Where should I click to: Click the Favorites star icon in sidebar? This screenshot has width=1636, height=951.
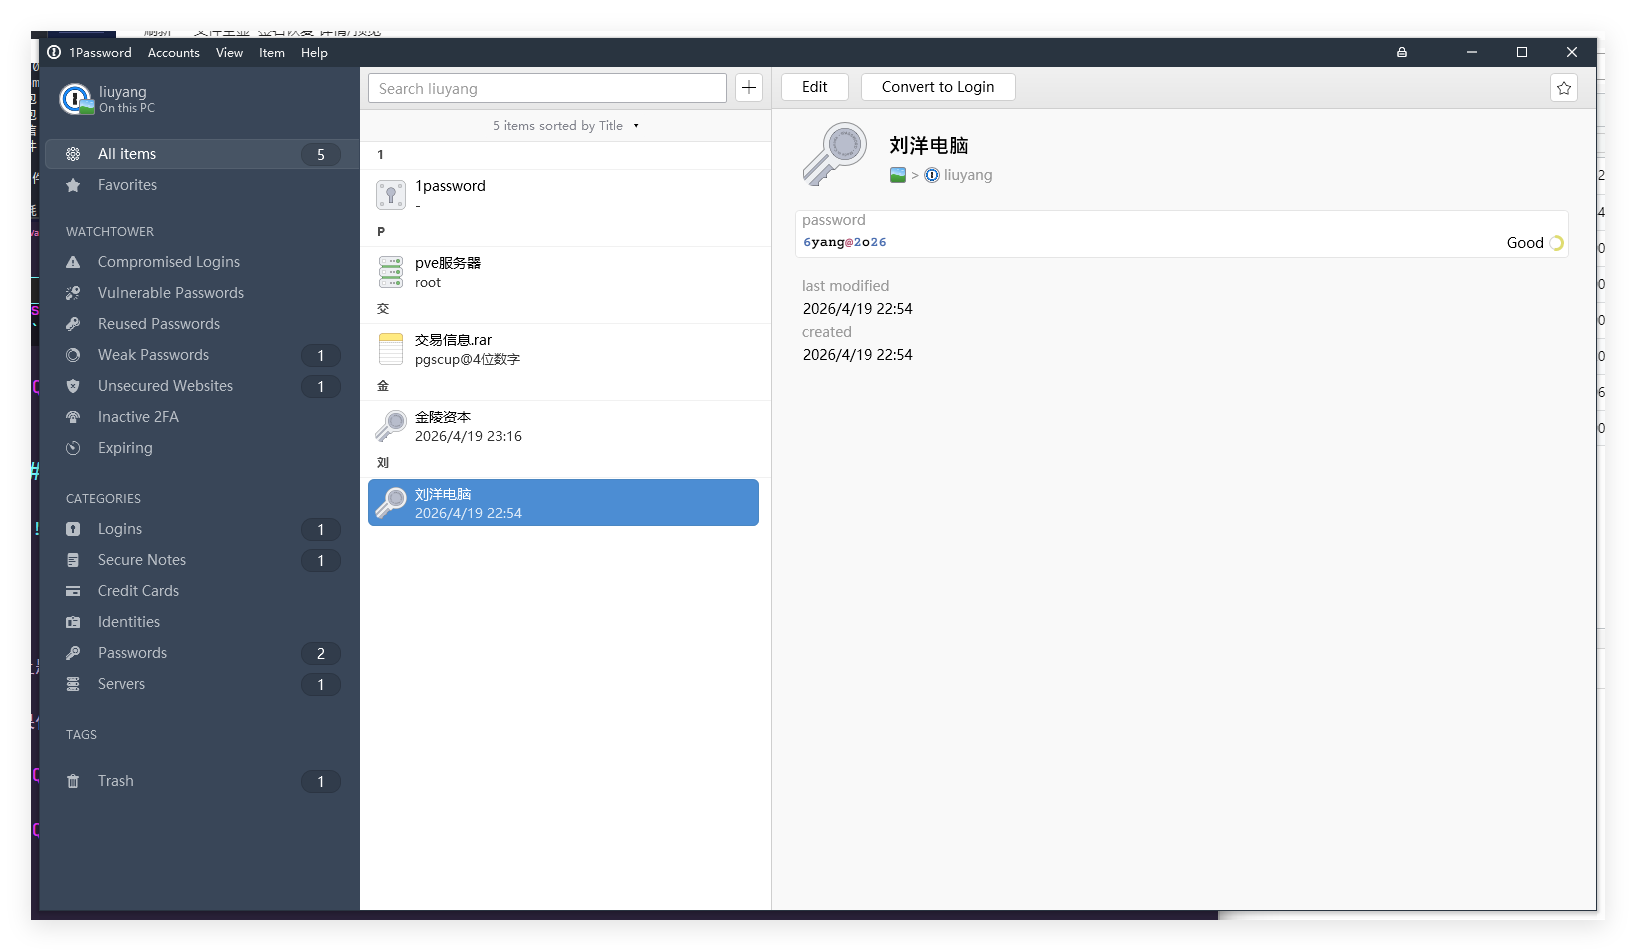73,185
